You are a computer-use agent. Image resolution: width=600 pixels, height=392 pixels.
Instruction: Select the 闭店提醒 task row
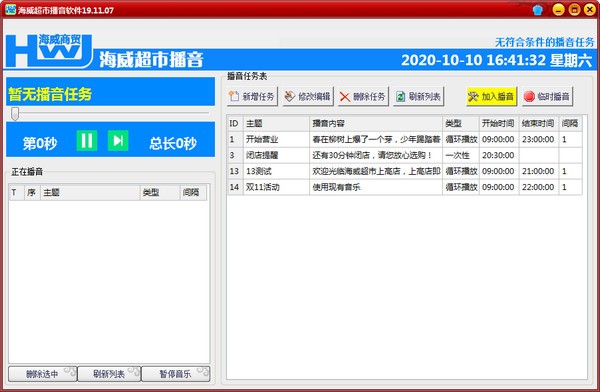[405, 155]
